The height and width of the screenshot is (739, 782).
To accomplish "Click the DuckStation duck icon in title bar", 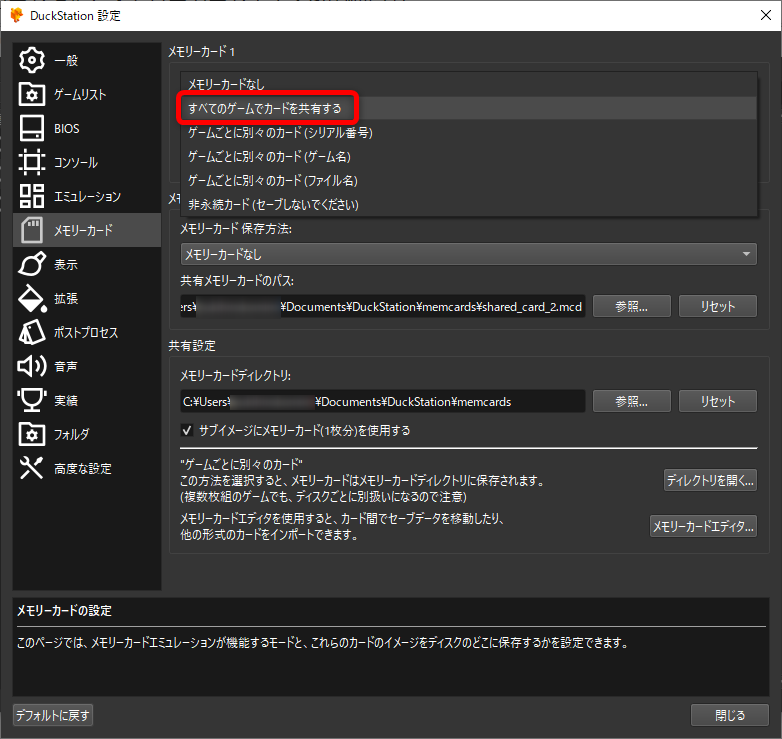I will click(x=16, y=15).
